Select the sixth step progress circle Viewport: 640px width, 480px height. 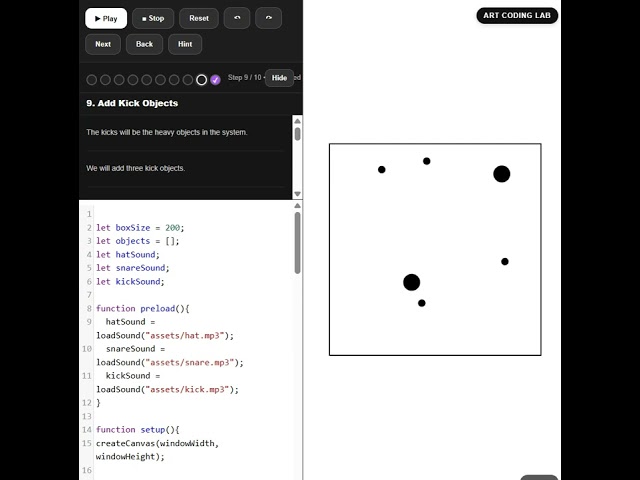[x=160, y=80]
